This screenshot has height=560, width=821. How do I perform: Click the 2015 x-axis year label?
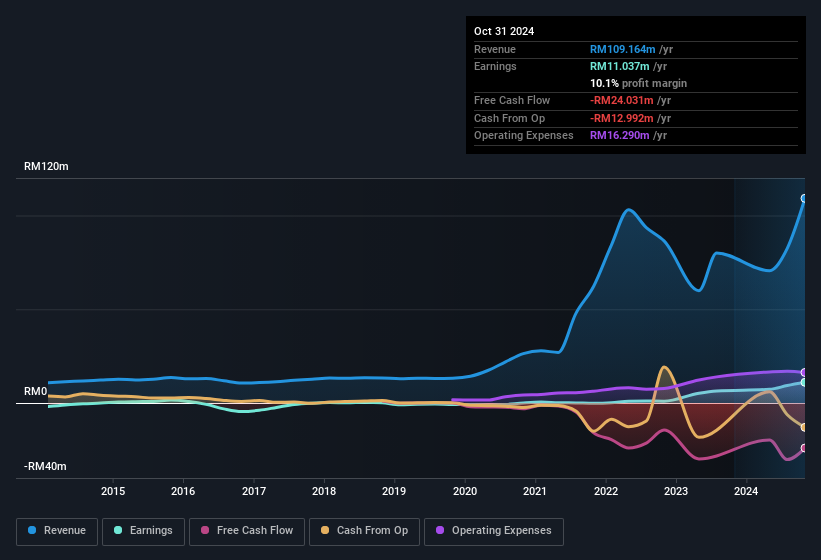click(113, 491)
